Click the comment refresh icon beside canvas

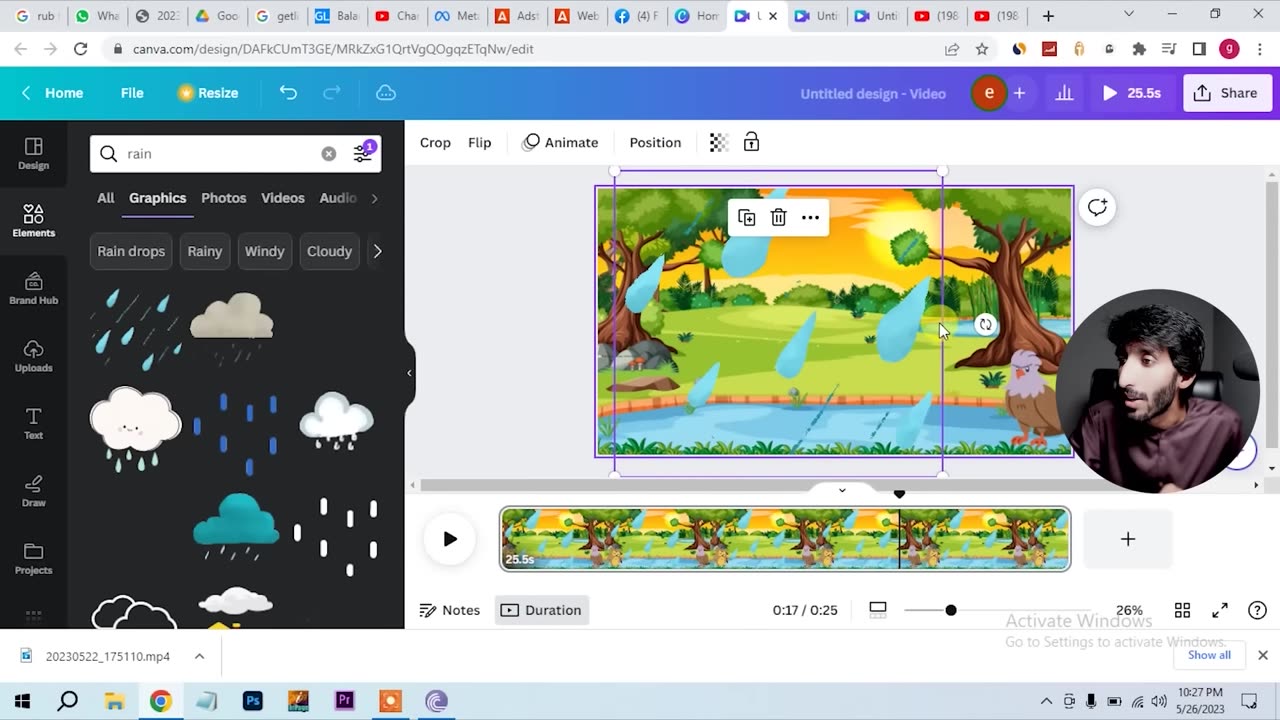[1097, 207]
